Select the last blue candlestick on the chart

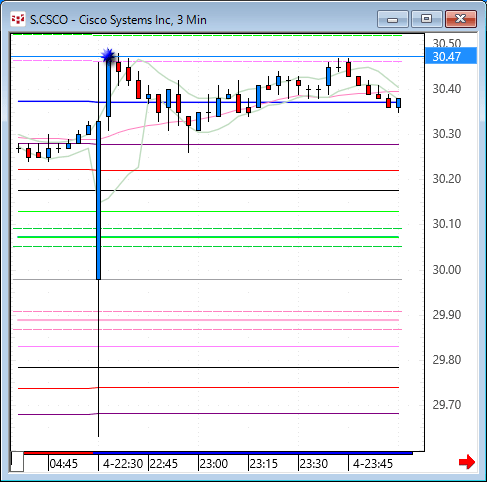point(398,103)
